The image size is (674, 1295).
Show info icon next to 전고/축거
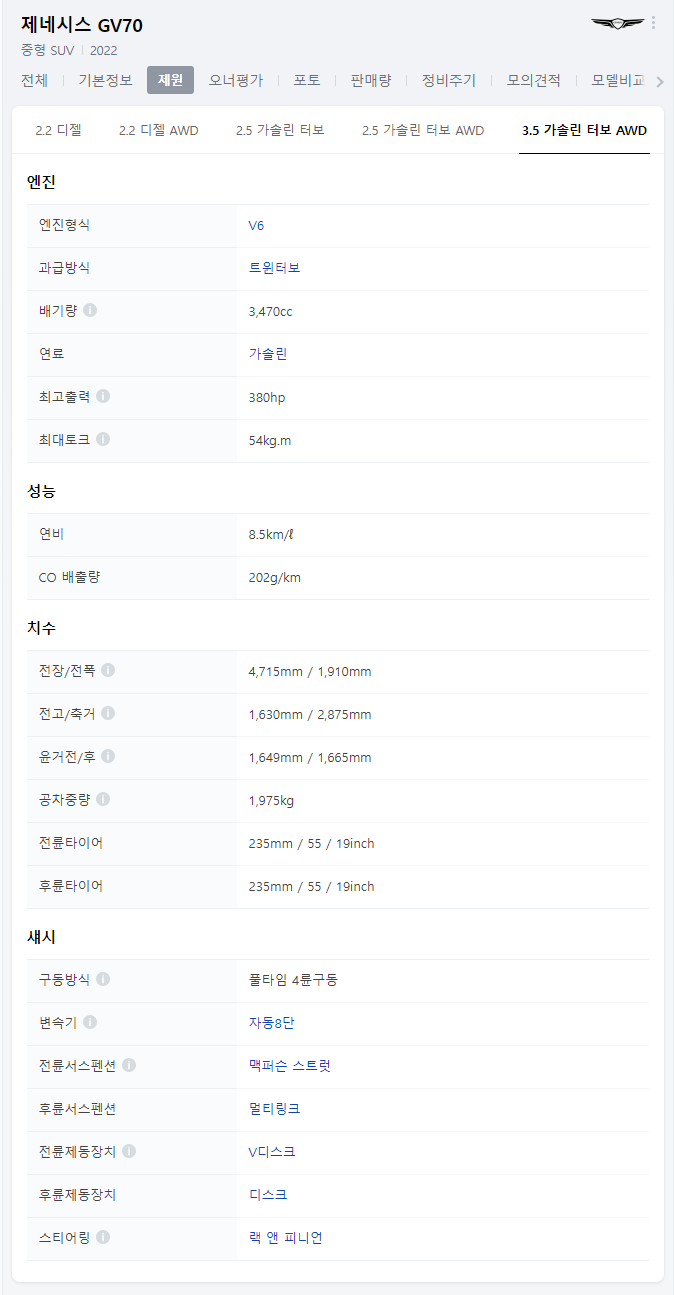coord(108,713)
